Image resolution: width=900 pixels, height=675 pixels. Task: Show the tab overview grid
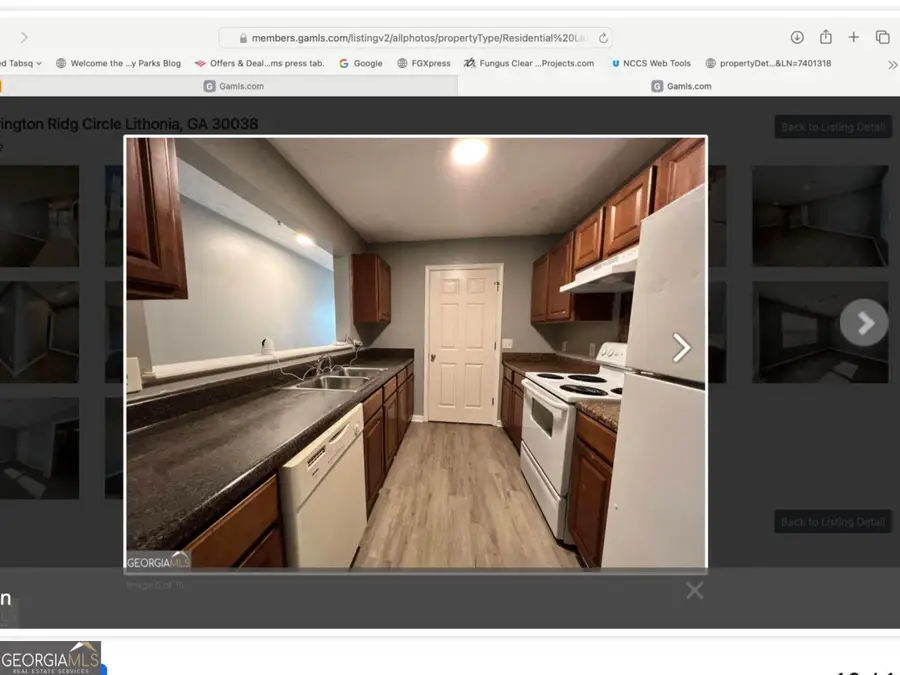(882, 36)
